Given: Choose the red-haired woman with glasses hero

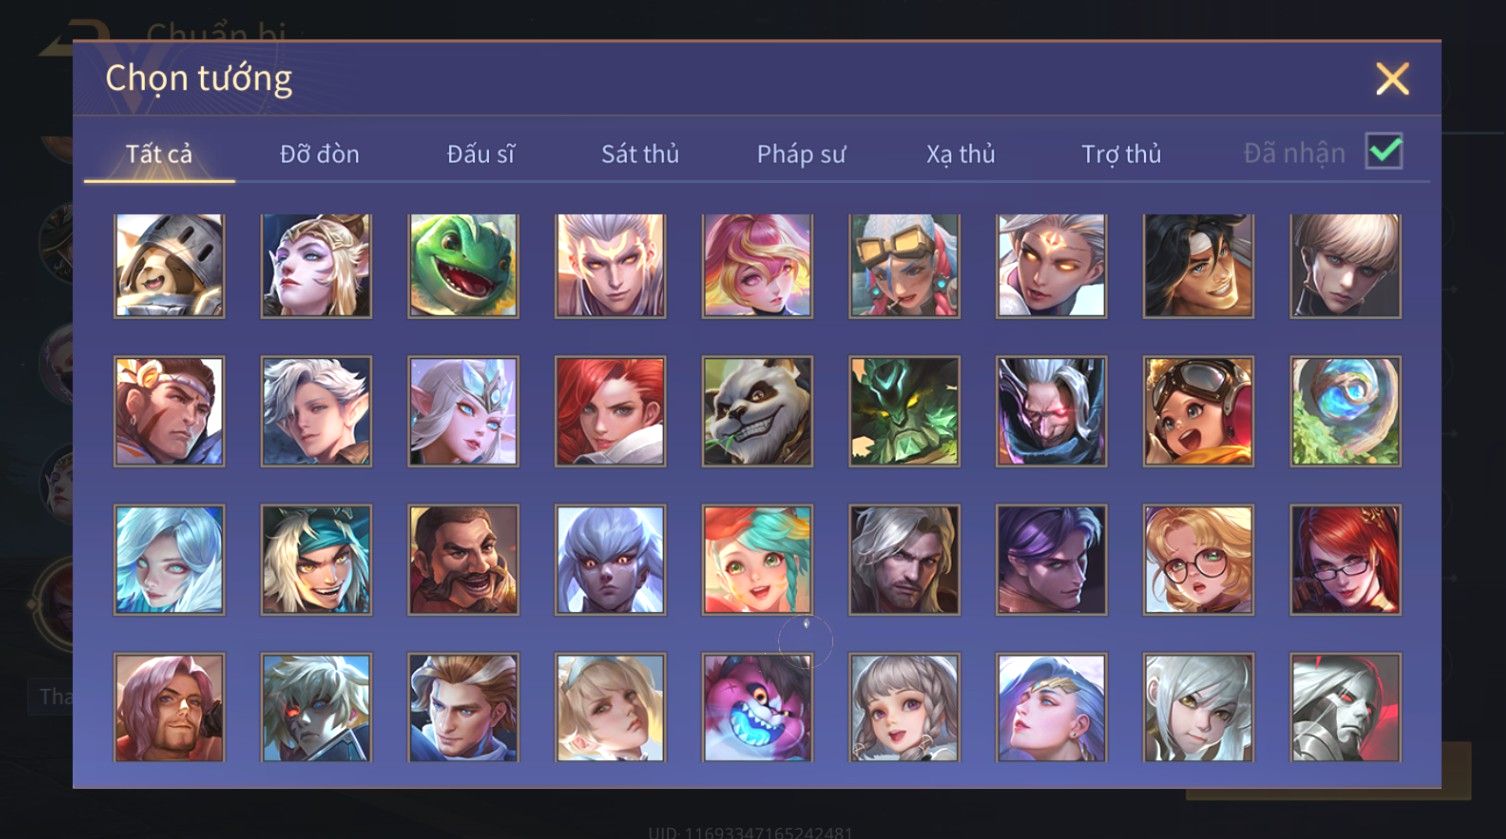Looking at the screenshot, I should click(1345, 560).
